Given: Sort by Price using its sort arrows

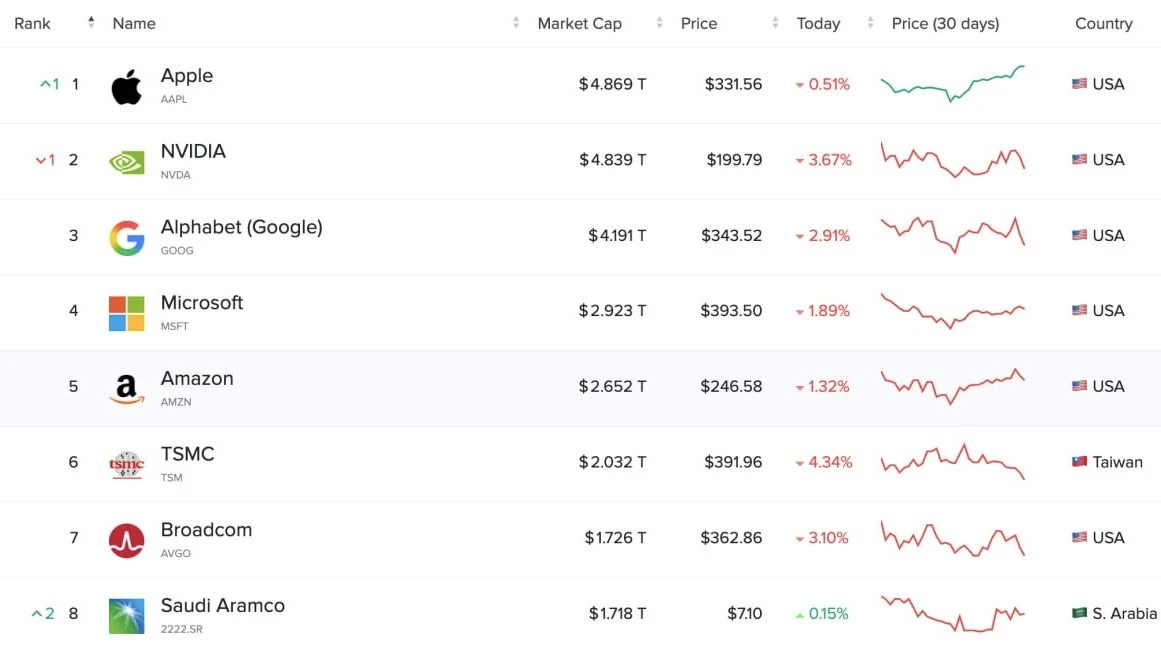Looking at the screenshot, I should pyautogui.click(x=775, y=23).
